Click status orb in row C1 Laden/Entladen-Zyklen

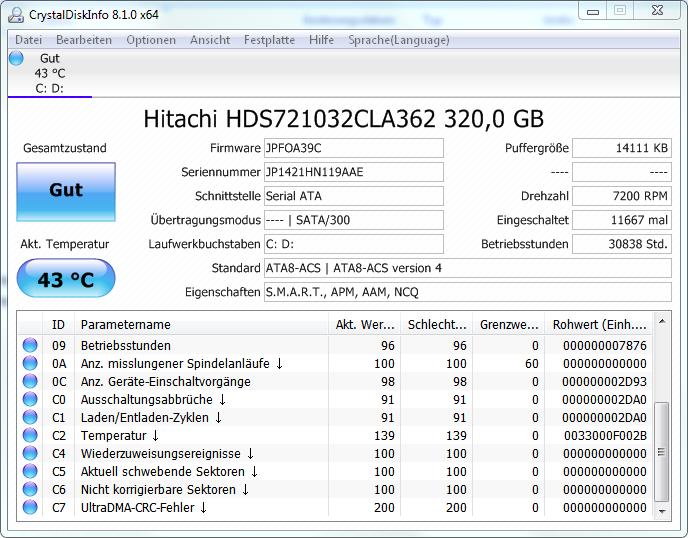30,417
